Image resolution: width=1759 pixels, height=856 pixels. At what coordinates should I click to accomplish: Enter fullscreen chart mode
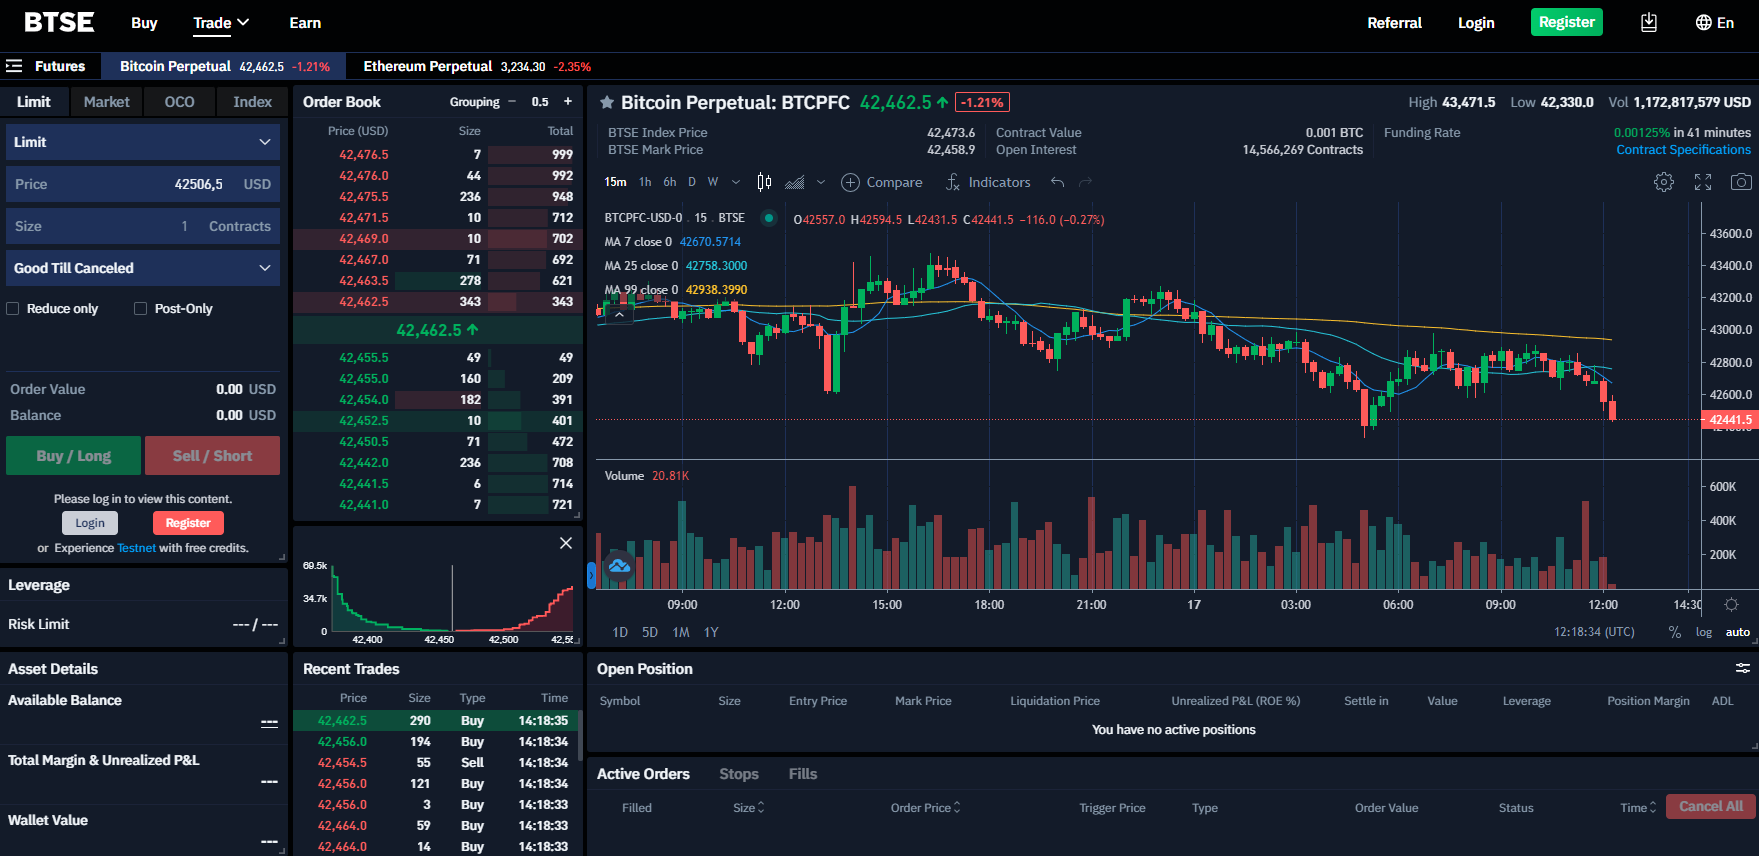pyautogui.click(x=1702, y=182)
